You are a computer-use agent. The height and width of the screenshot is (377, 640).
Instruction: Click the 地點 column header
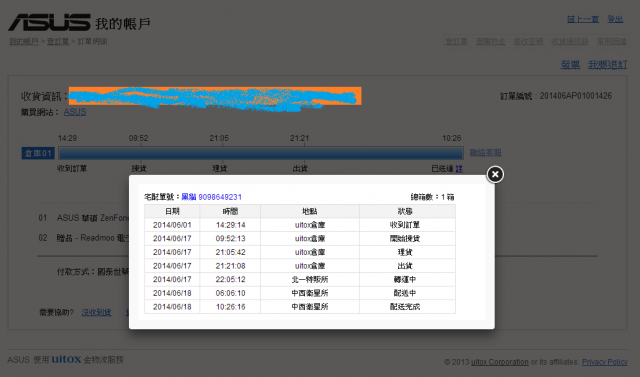pyautogui.click(x=310, y=211)
